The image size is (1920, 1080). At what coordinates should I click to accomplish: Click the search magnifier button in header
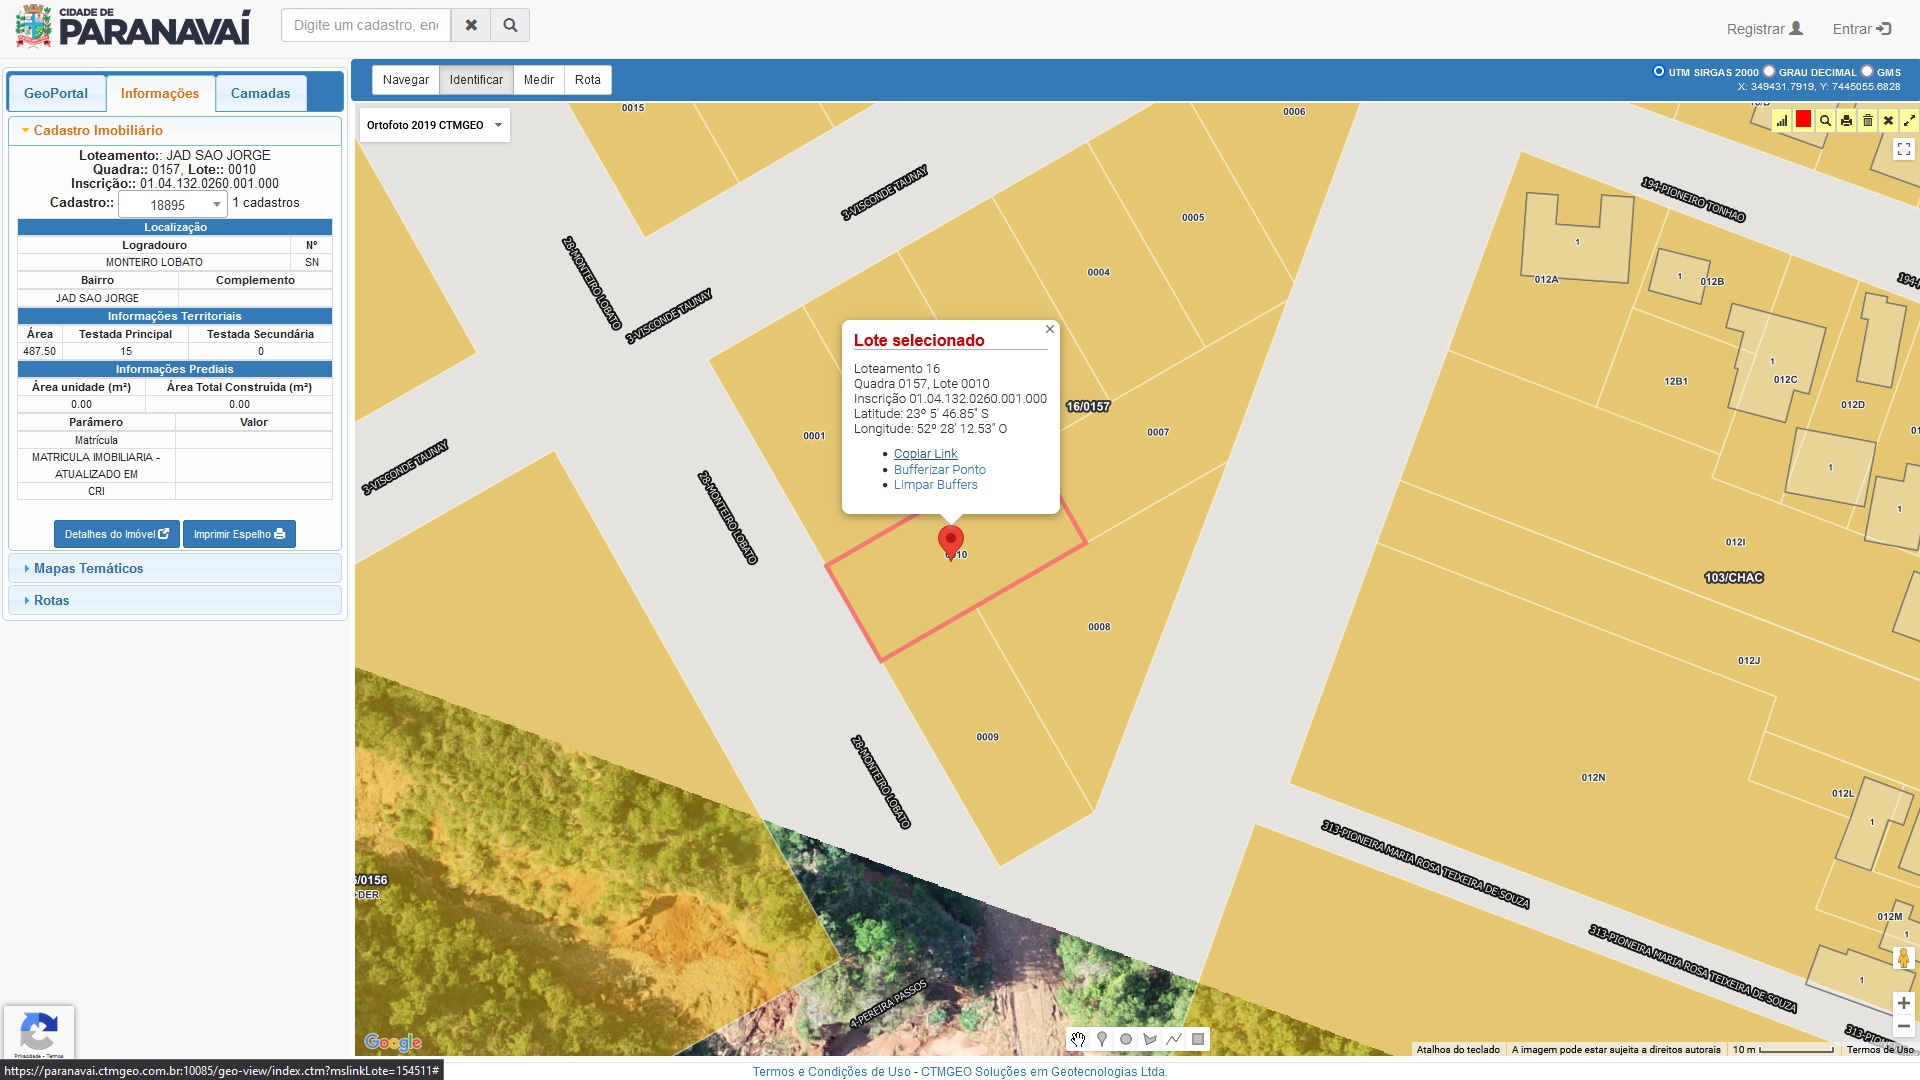point(510,25)
